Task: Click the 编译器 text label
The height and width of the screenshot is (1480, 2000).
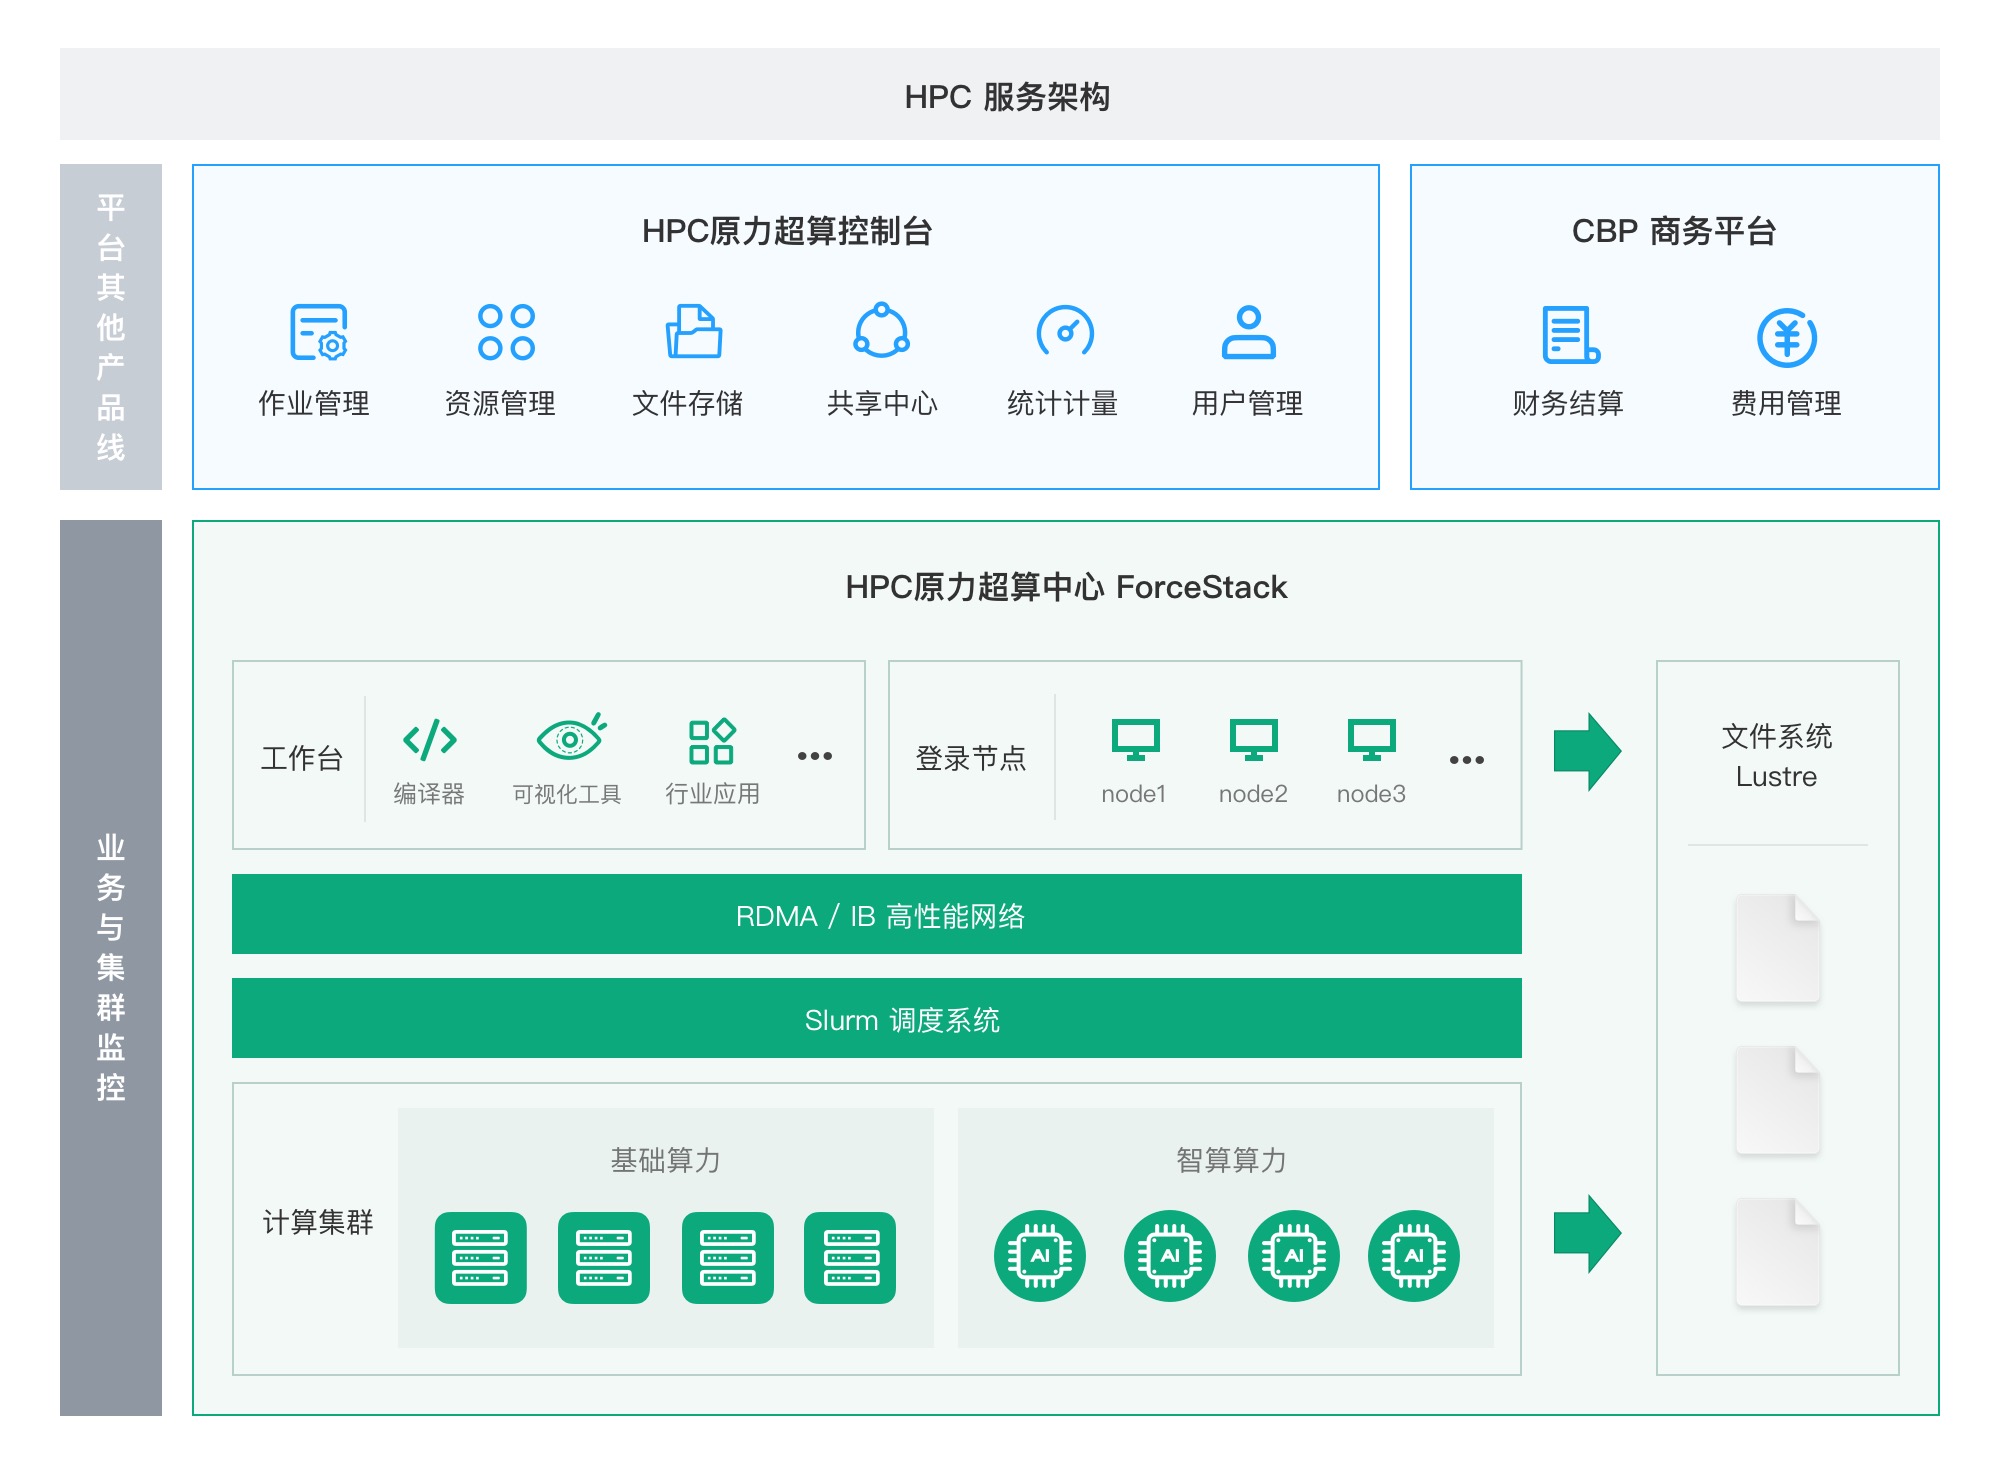Action: pos(429,794)
